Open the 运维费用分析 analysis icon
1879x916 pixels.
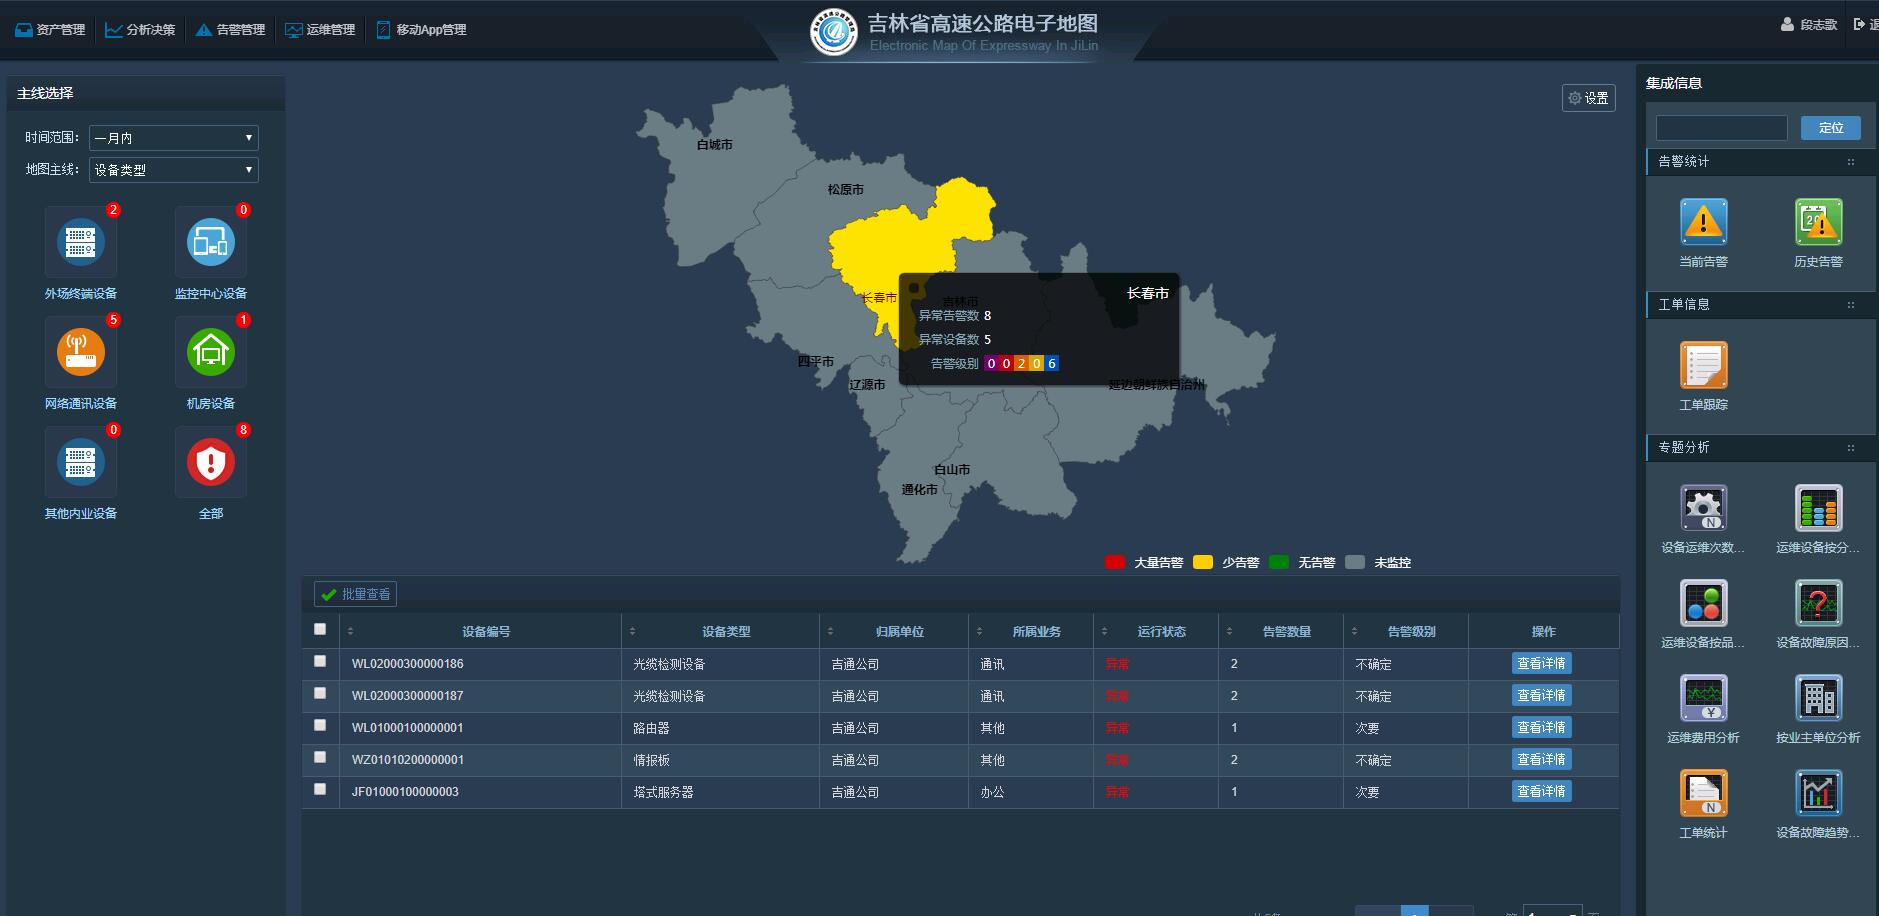tap(1705, 698)
